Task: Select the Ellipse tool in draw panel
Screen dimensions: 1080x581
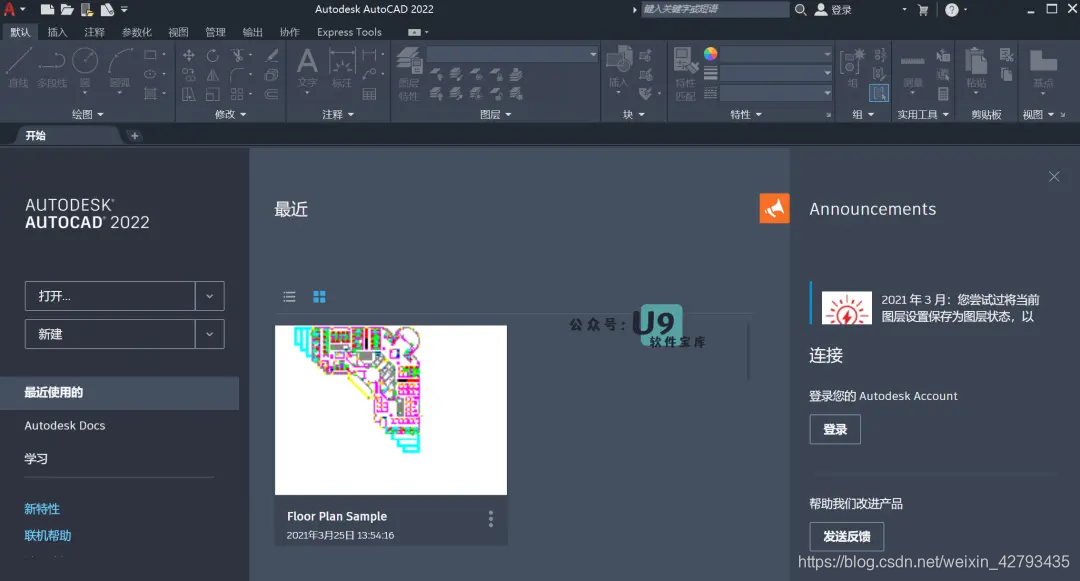Action: pos(150,74)
